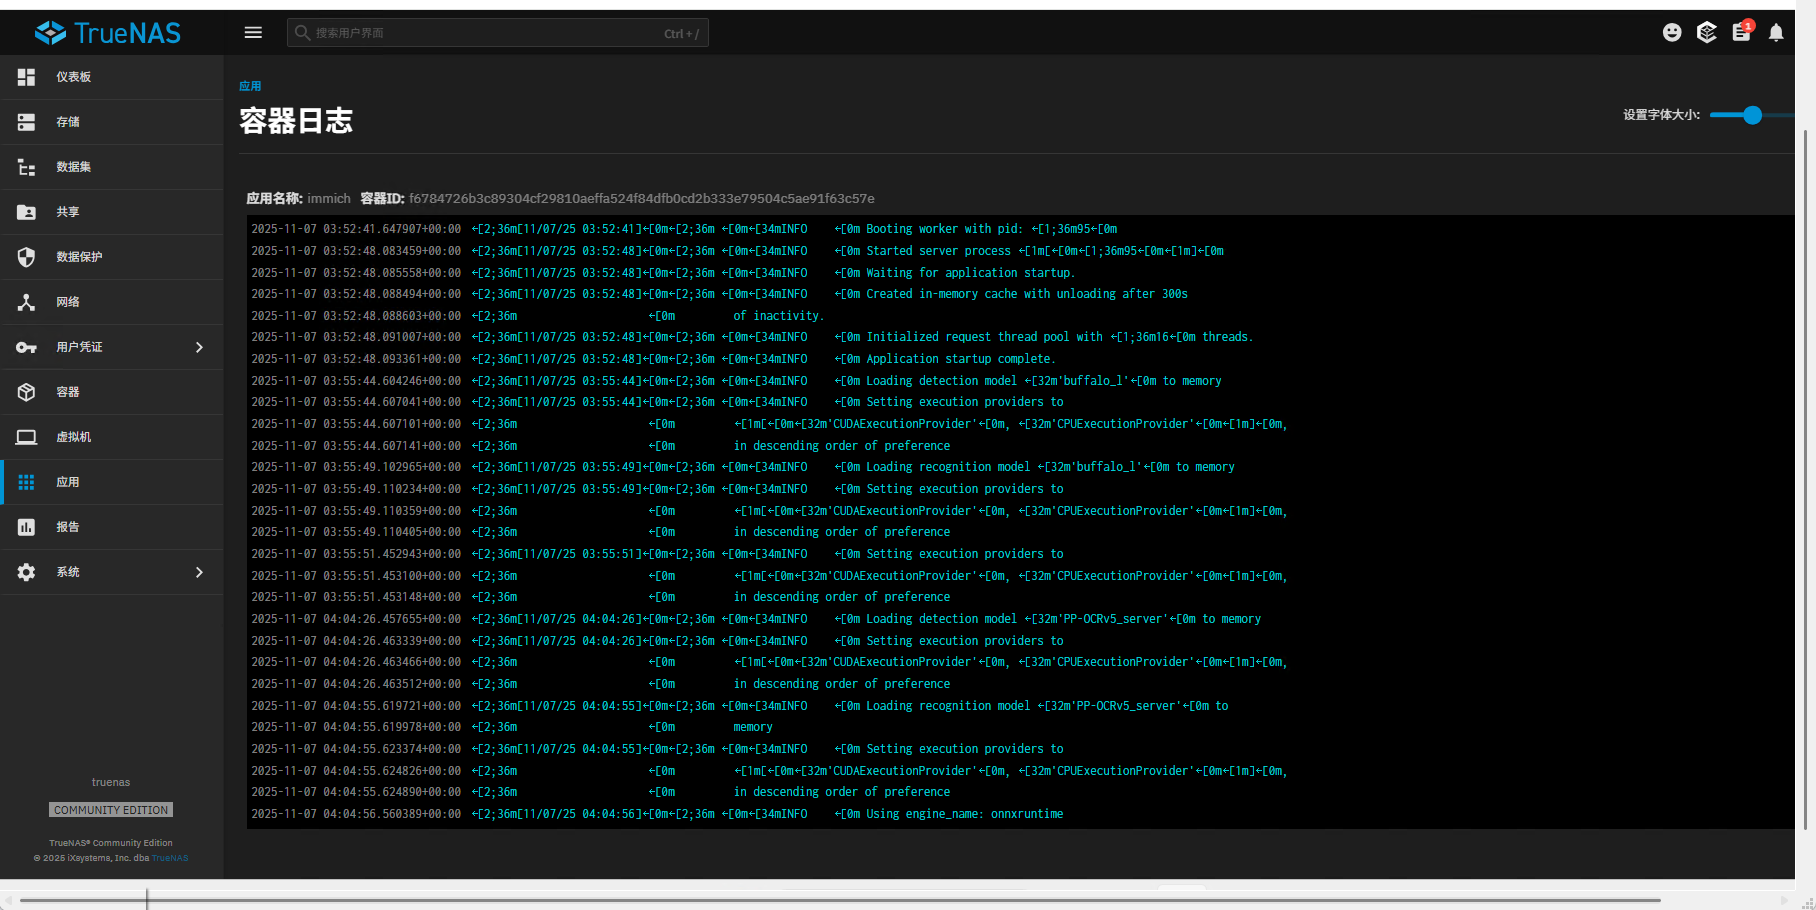Click the system gear icon
The height and width of the screenshot is (910, 1816).
click(x=27, y=572)
